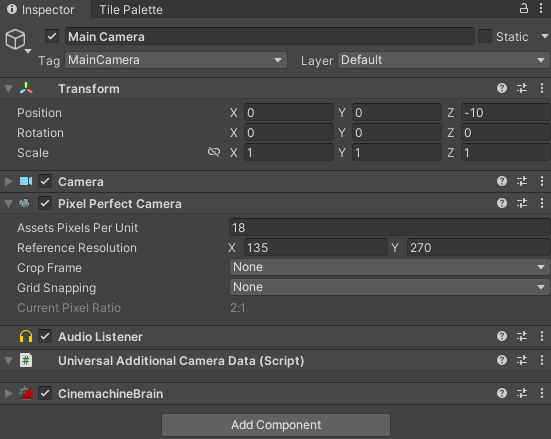The height and width of the screenshot is (439, 551).
Task: Toggle Main Camera active checkbox
Action: click(52, 36)
